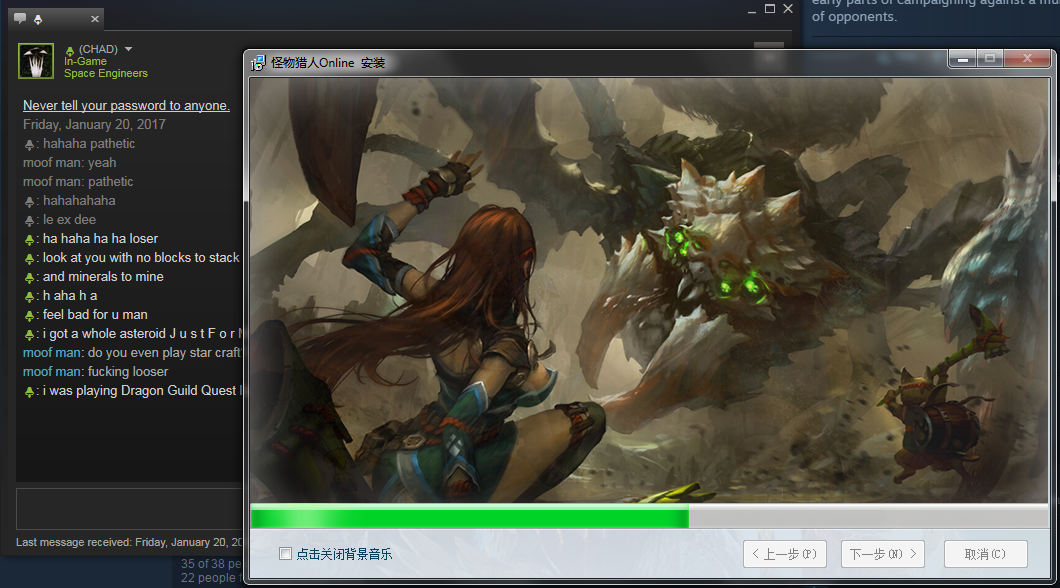Click the installer title bar icon

click(x=258, y=63)
